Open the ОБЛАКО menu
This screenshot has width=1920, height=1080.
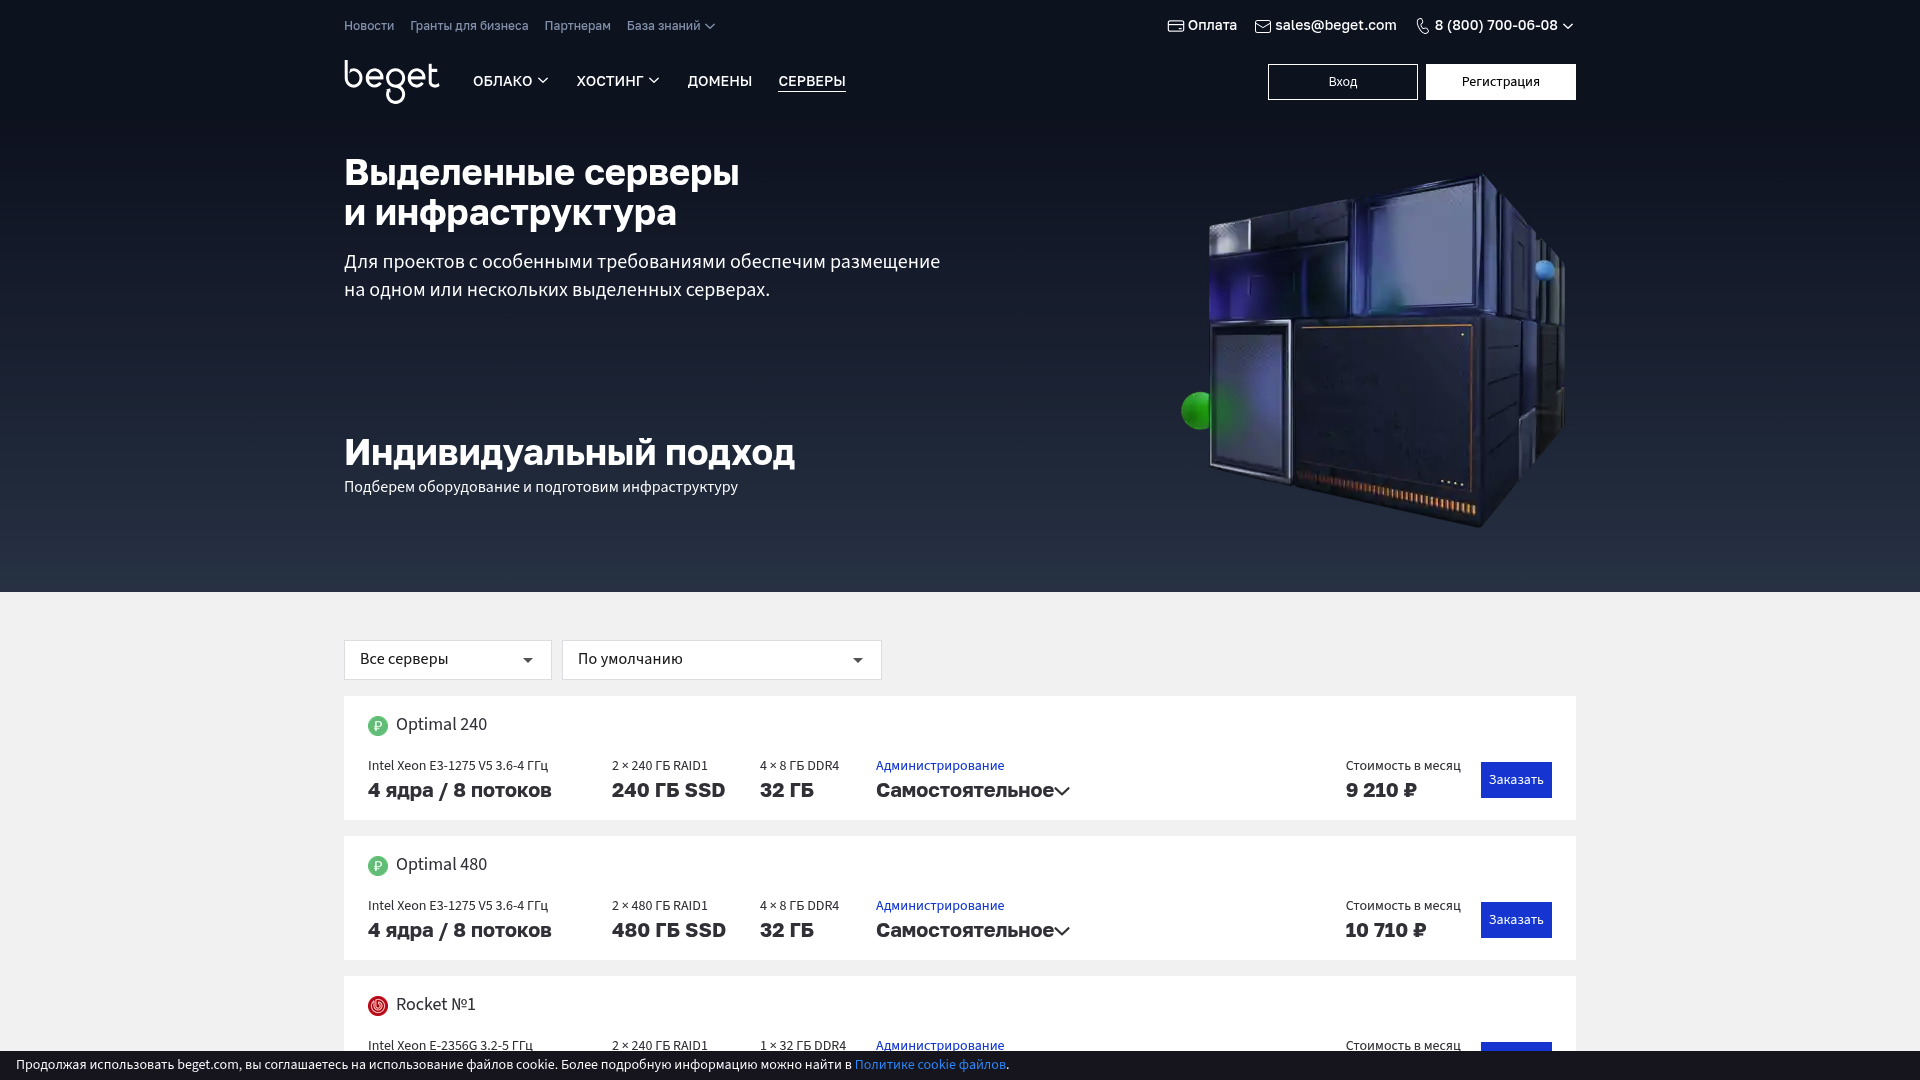click(x=510, y=81)
